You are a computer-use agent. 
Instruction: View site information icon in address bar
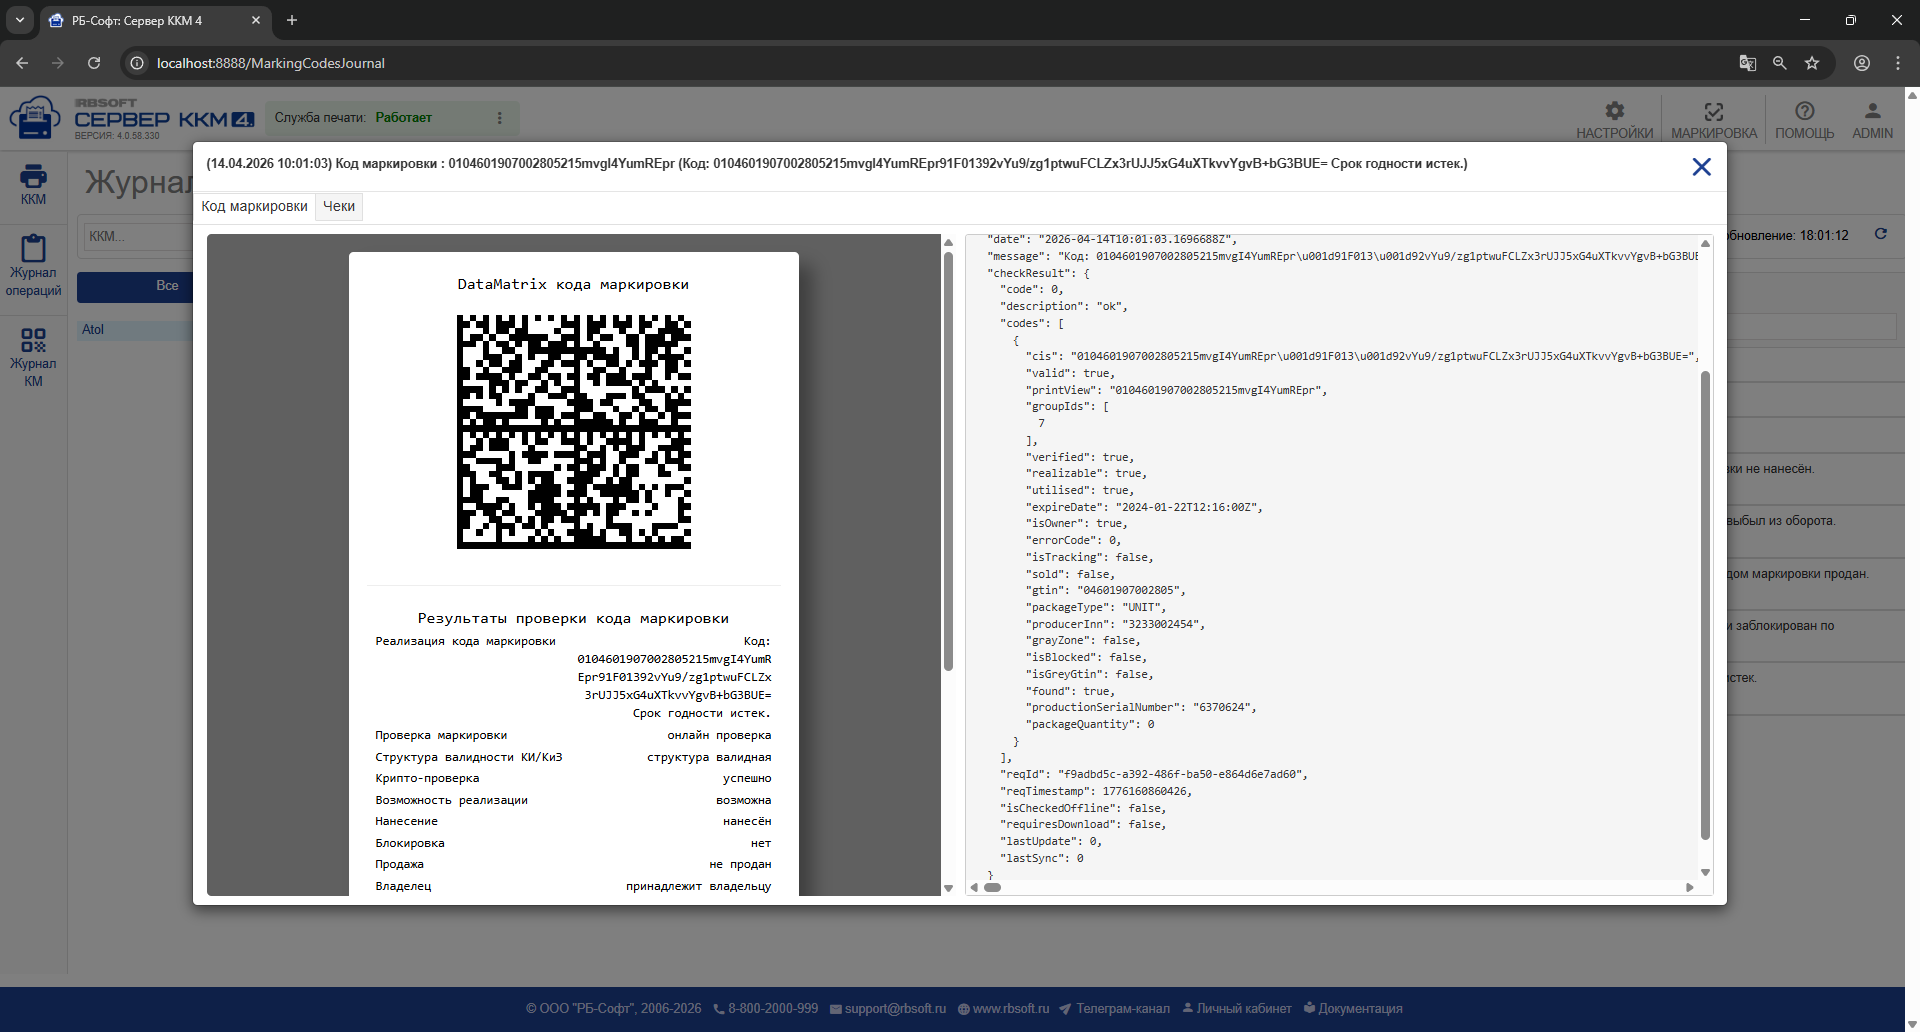[x=138, y=63]
